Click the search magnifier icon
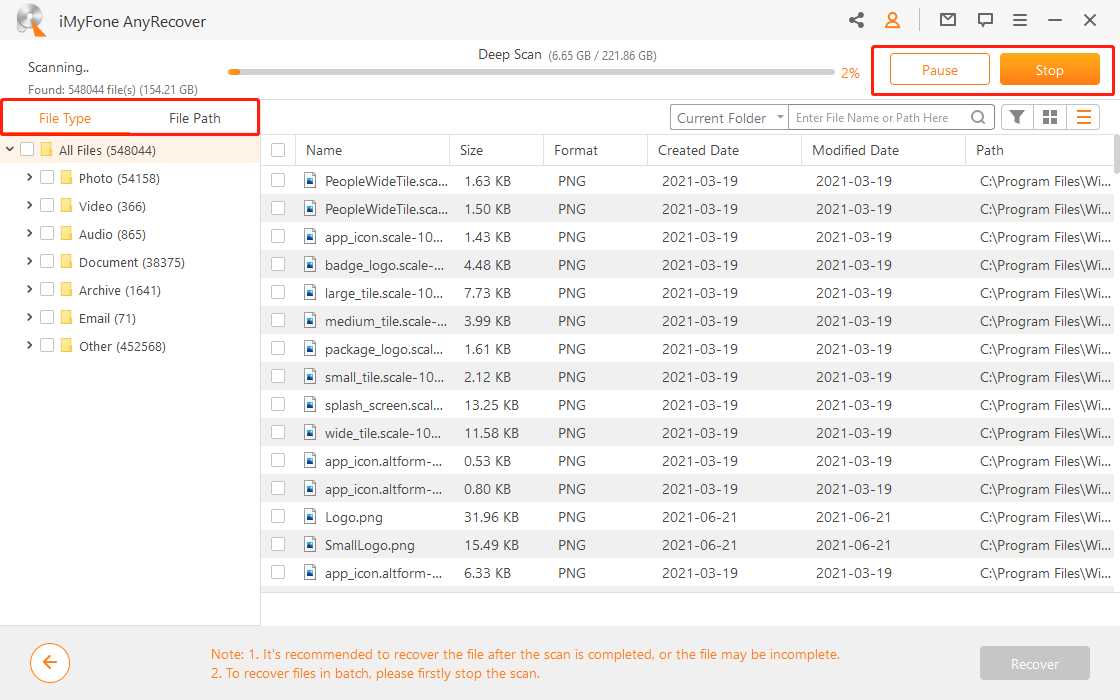This screenshot has height=700, width=1120. (x=979, y=117)
